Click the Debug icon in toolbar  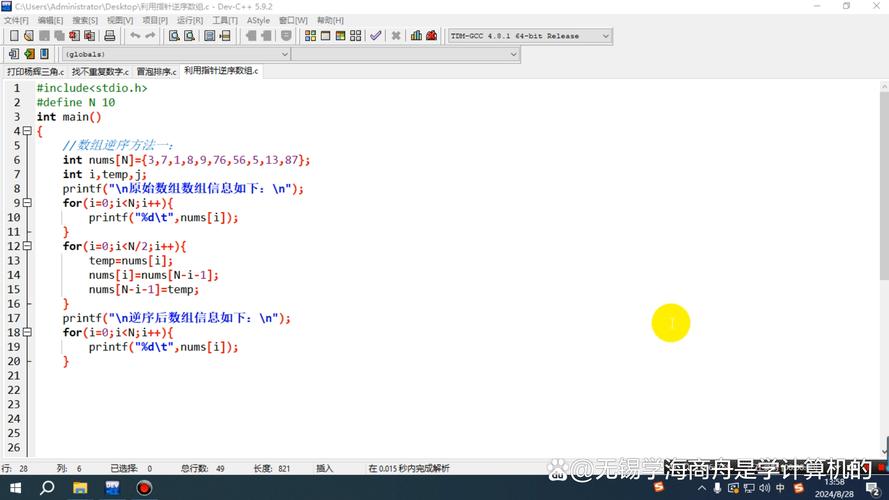pos(431,36)
